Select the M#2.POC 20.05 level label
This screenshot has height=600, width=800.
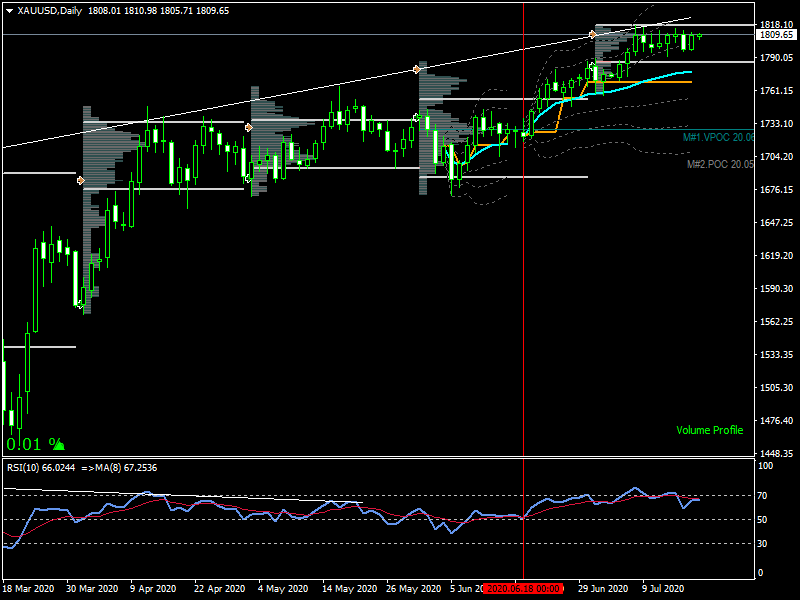coord(720,164)
